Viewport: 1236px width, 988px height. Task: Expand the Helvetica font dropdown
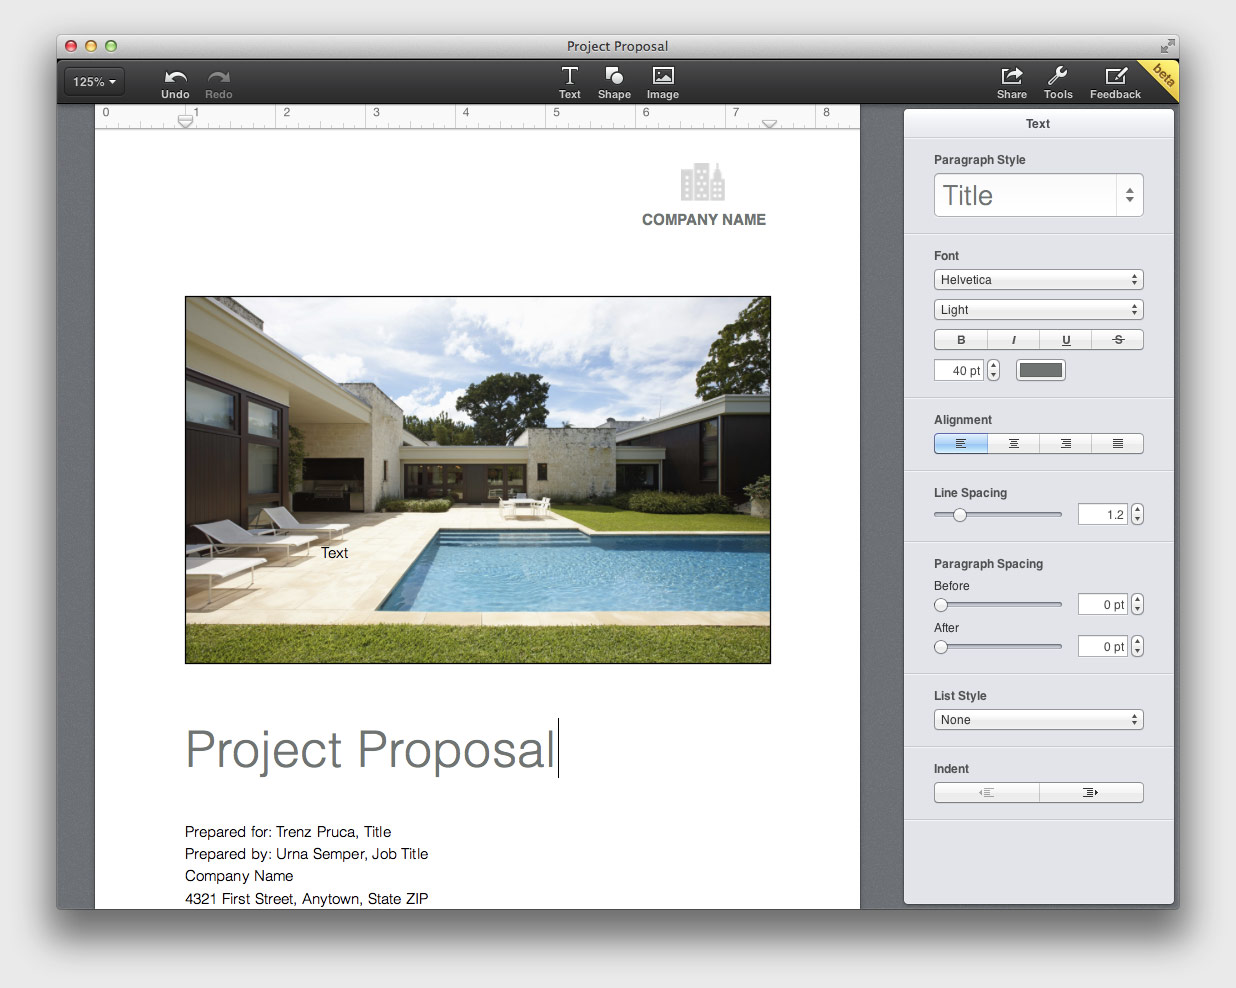1038,280
